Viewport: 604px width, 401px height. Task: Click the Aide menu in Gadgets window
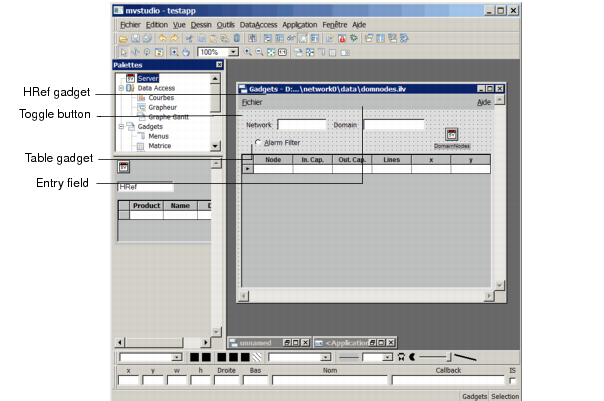click(x=483, y=102)
